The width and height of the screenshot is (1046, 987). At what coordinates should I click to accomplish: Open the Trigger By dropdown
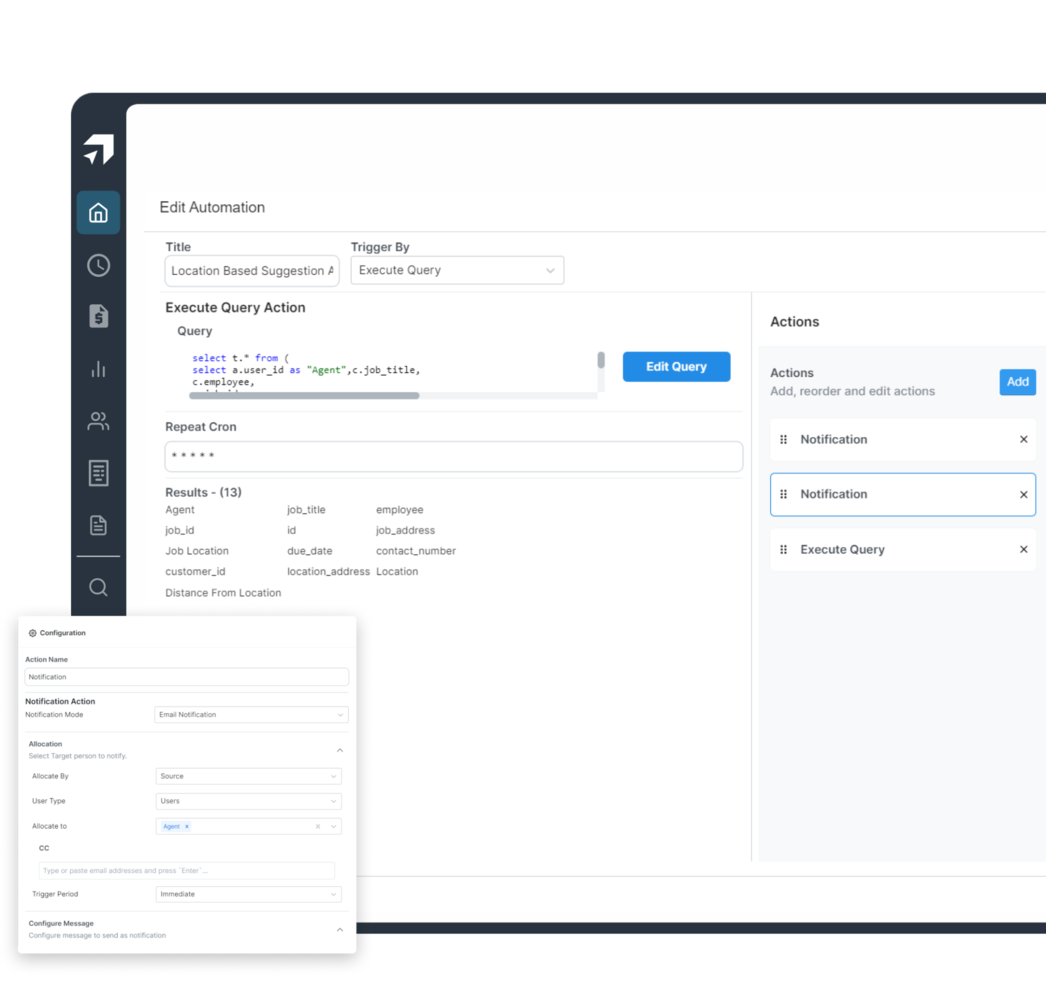pyautogui.click(x=457, y=270)
